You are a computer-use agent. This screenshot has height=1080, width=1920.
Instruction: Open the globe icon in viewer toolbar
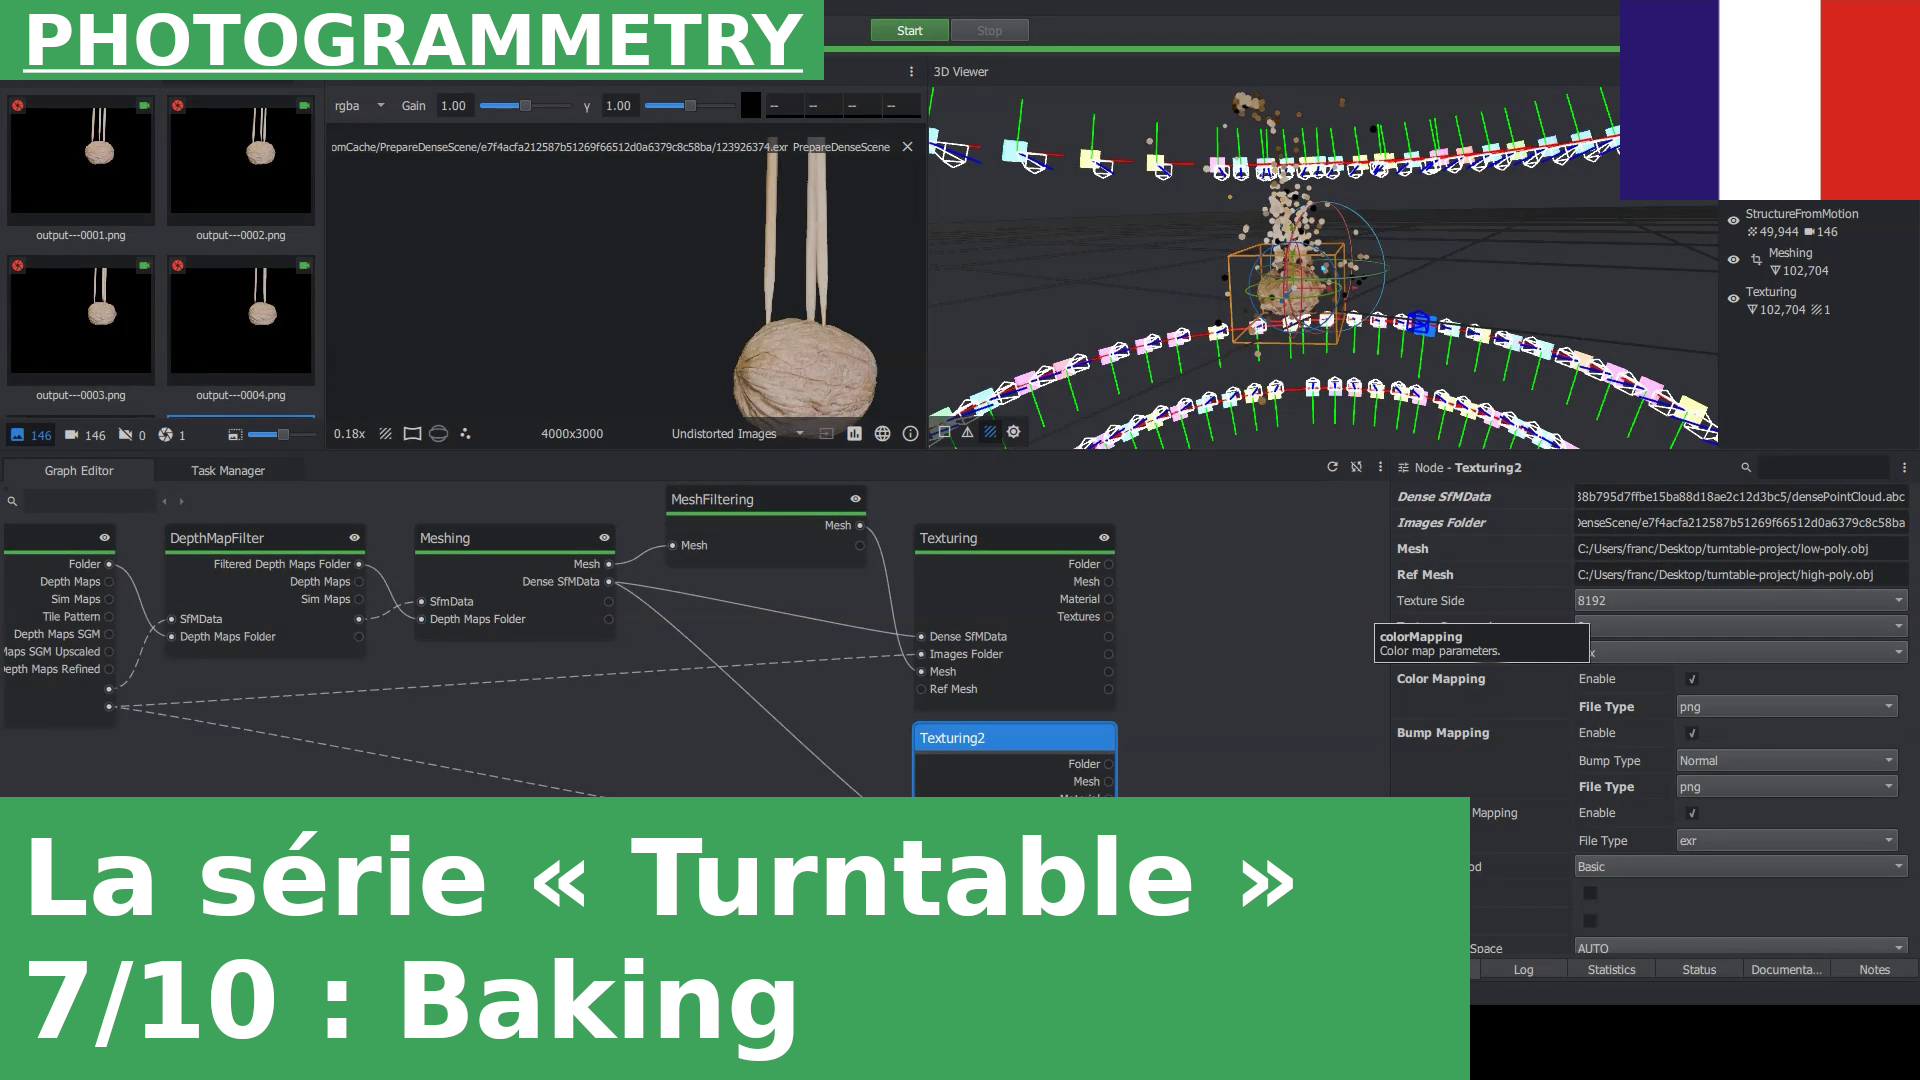(x=882, y=434)
